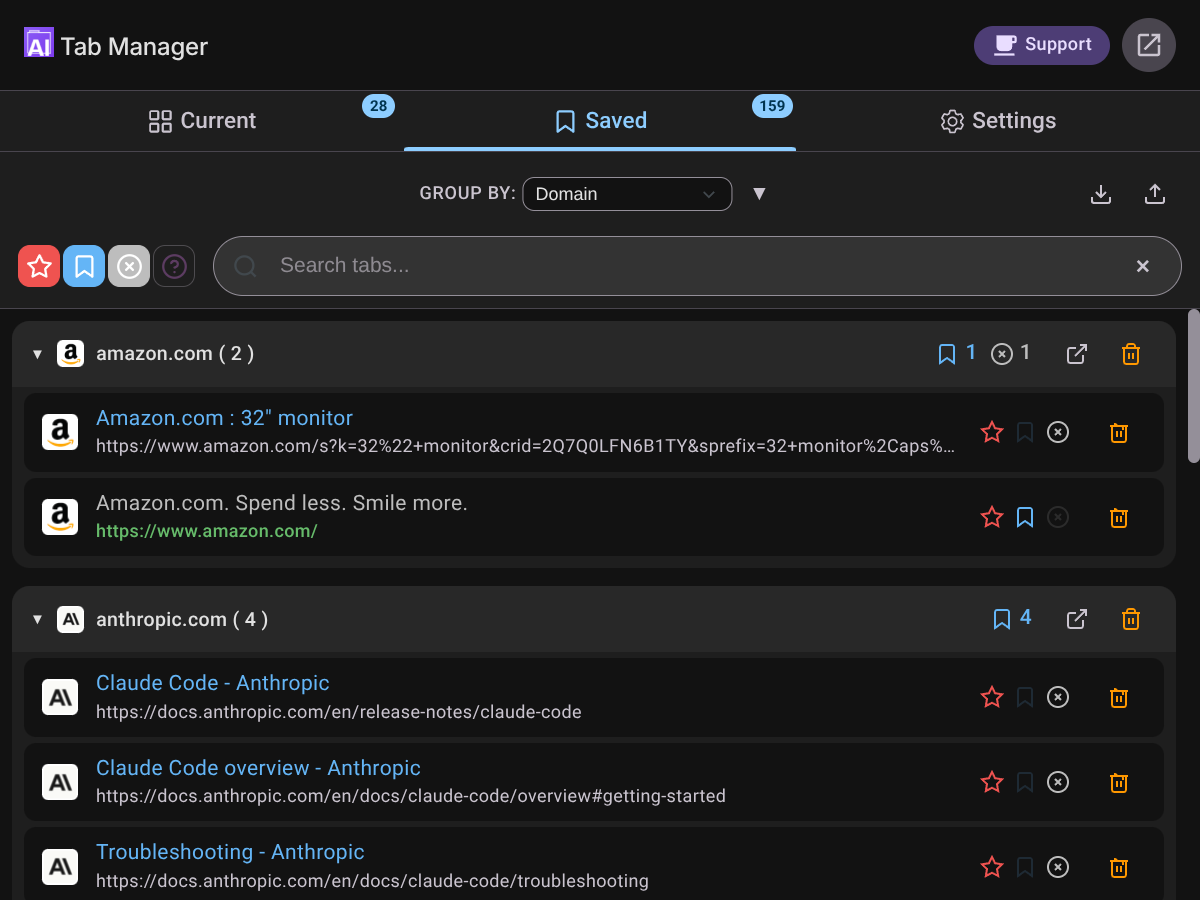Click the upload import icon
The height and width of the screenshot is (900, 1200).
1155,194
